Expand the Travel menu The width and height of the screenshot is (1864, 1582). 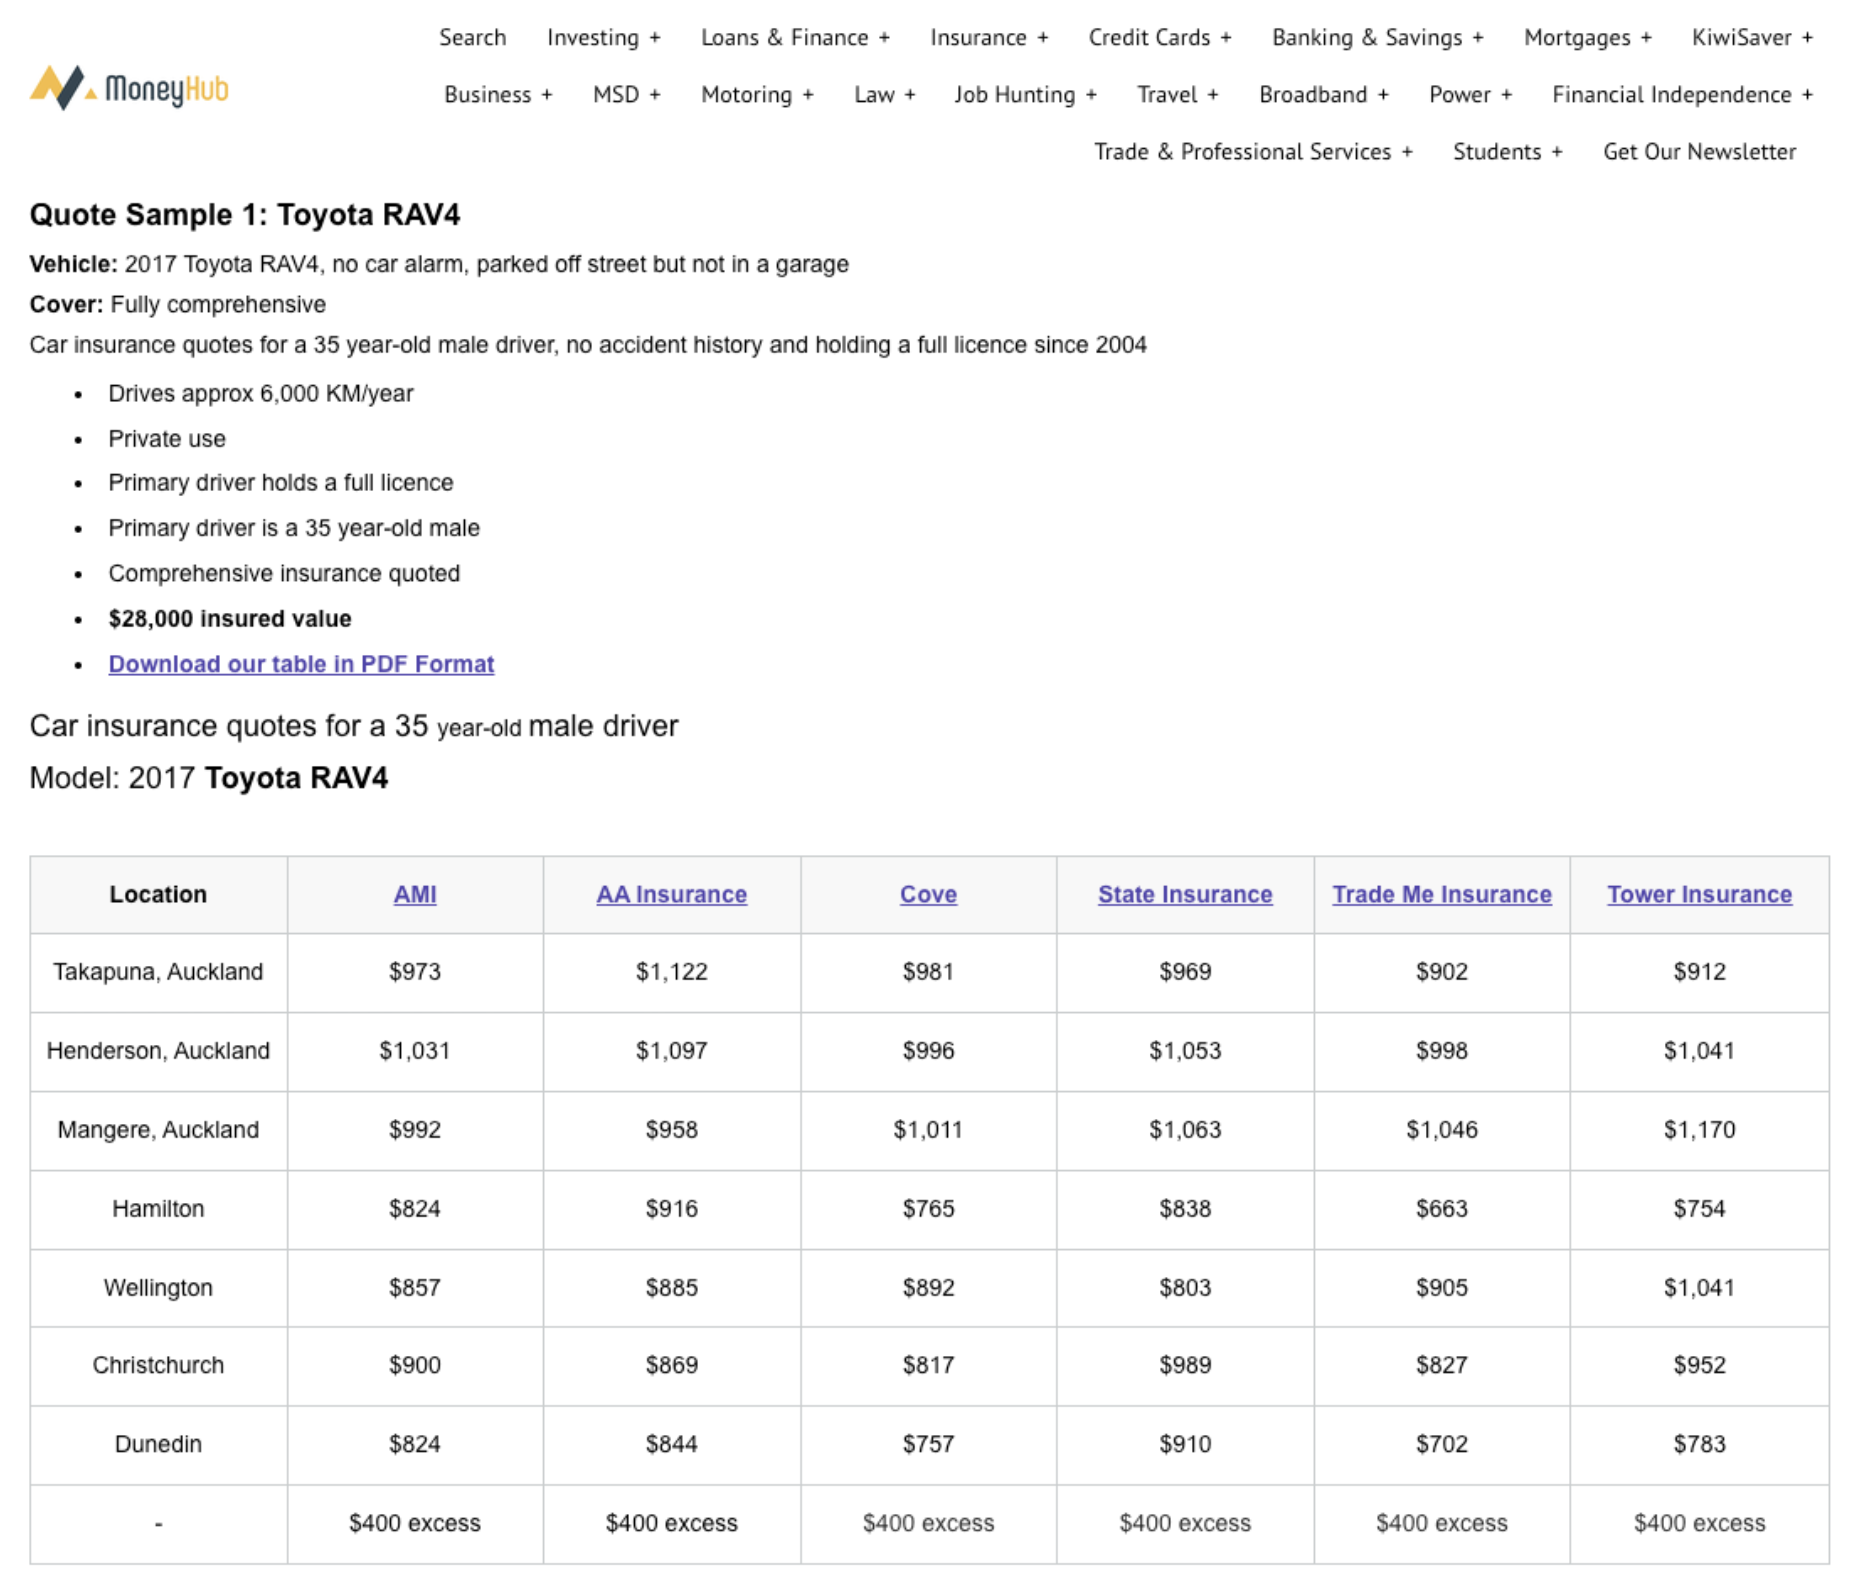pos(1177,94)
